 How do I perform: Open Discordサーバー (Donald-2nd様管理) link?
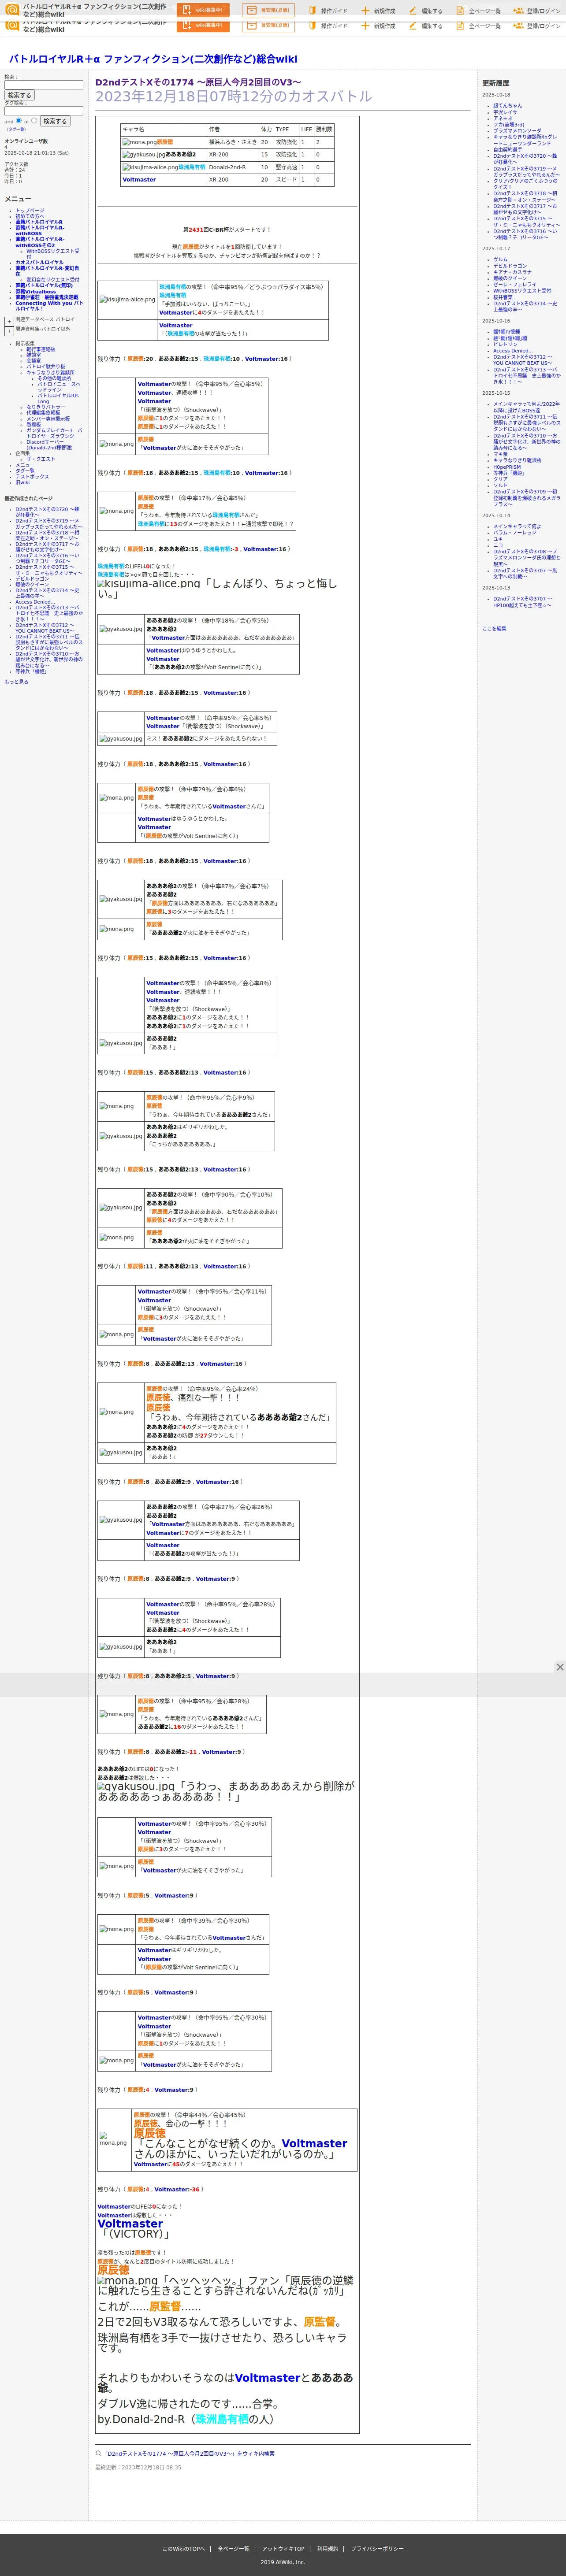coord(49,445)
